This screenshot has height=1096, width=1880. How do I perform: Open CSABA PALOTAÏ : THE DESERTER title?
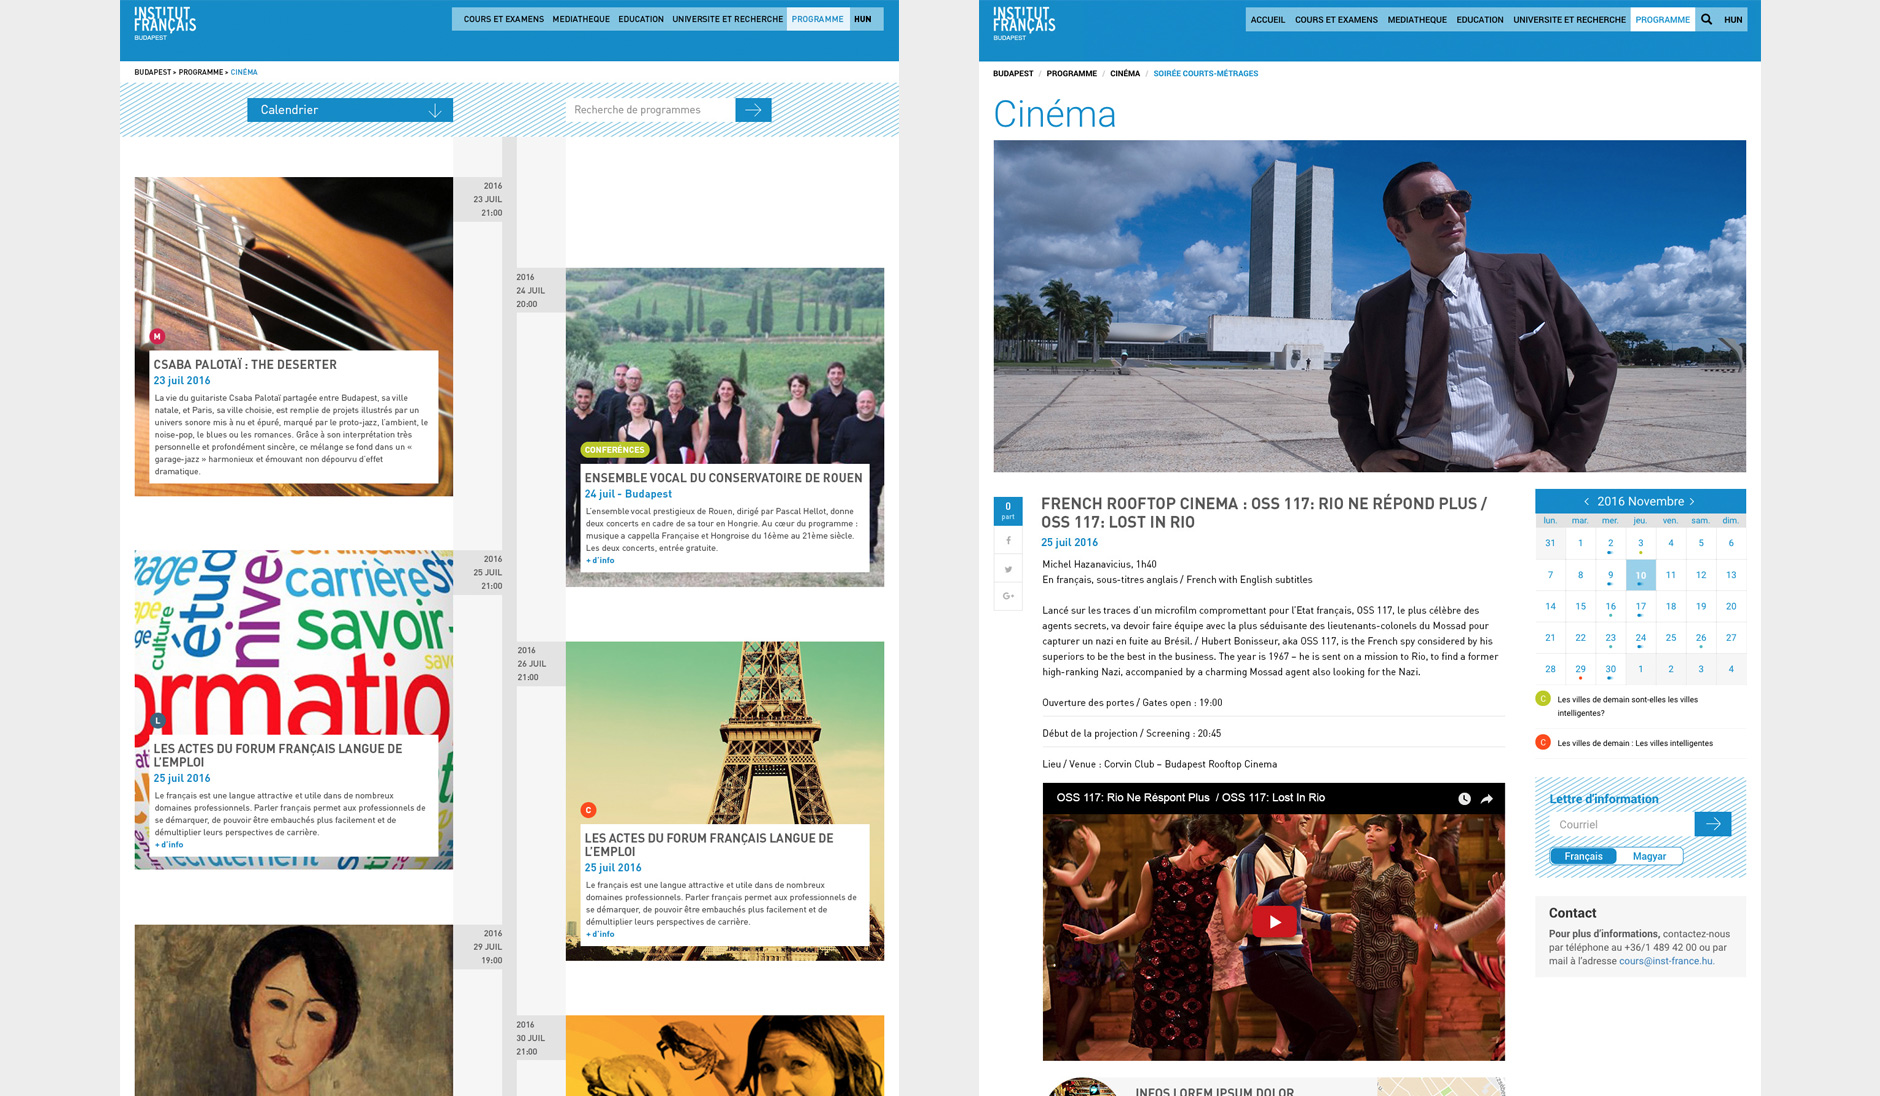245,365
